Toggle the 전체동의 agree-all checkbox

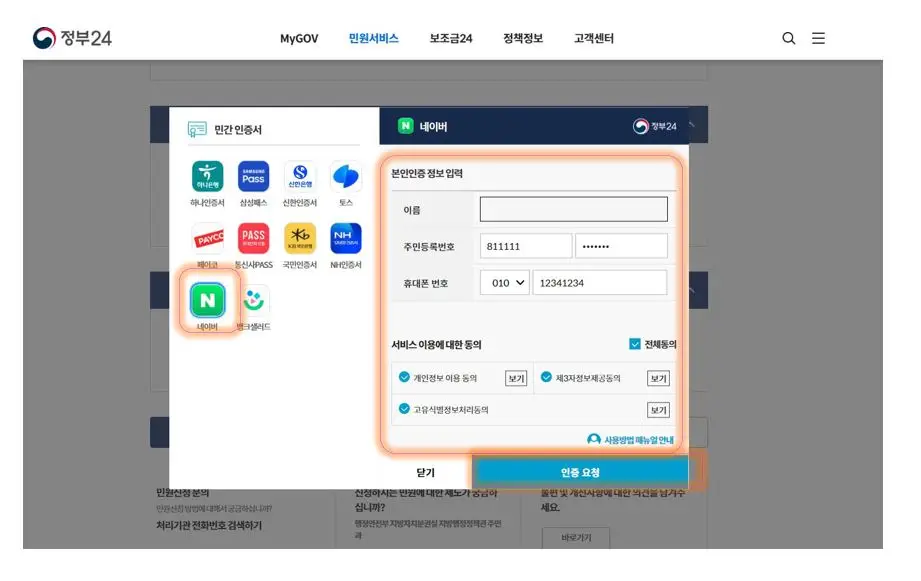tap(634, 345)
